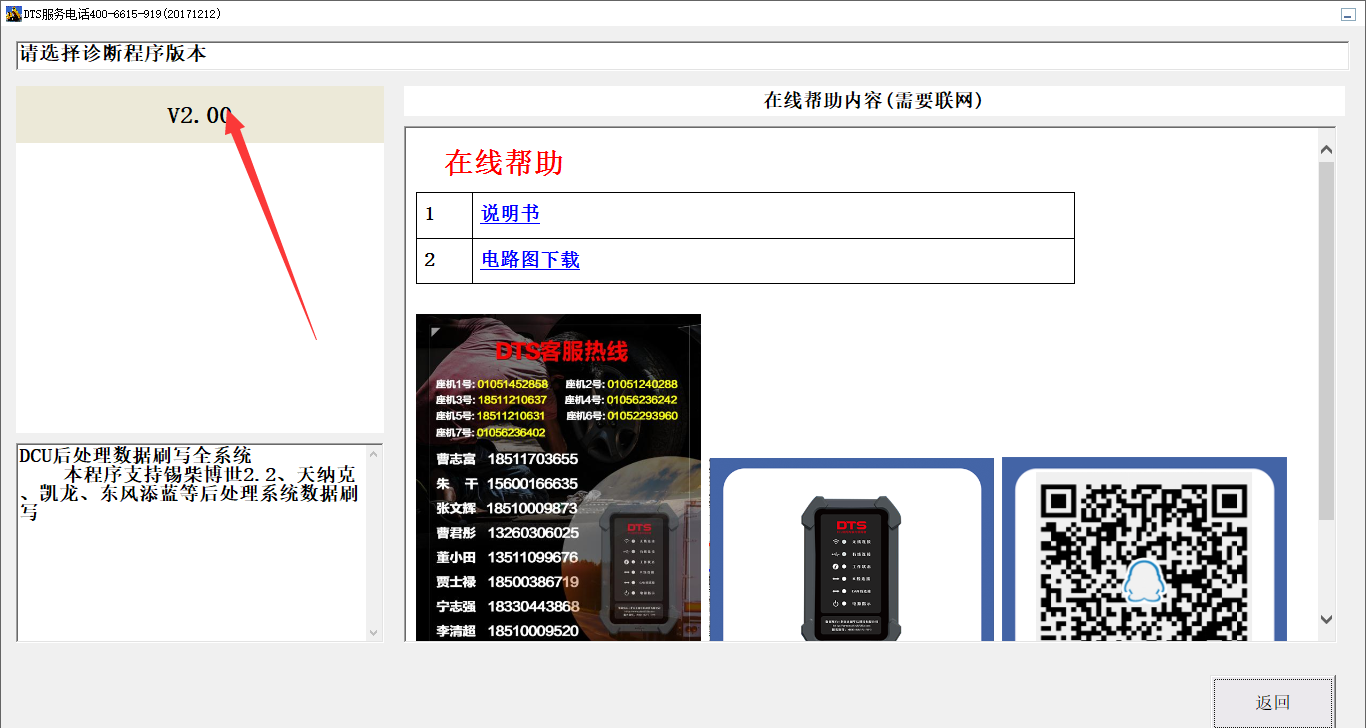Select the V2.00 diagnostic program version
The image size is (1366, 728).
[x=200, y=115]
